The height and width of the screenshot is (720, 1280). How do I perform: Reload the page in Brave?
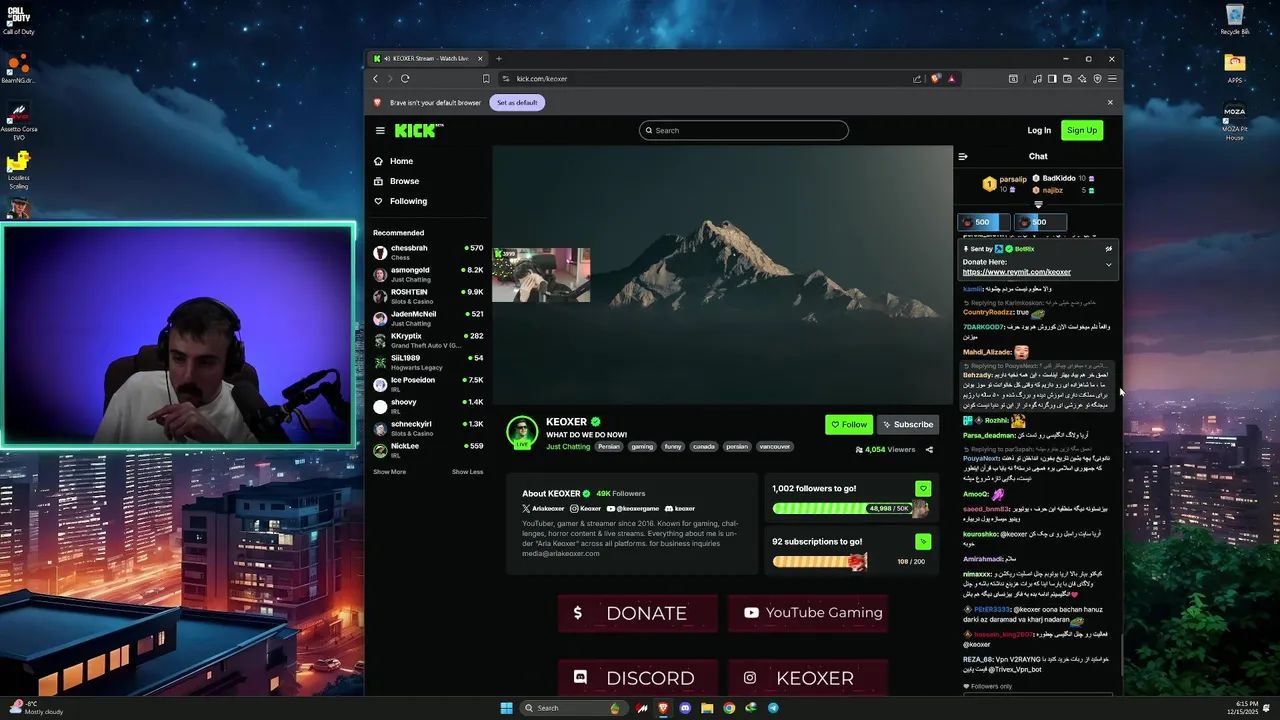click(405, 79)
